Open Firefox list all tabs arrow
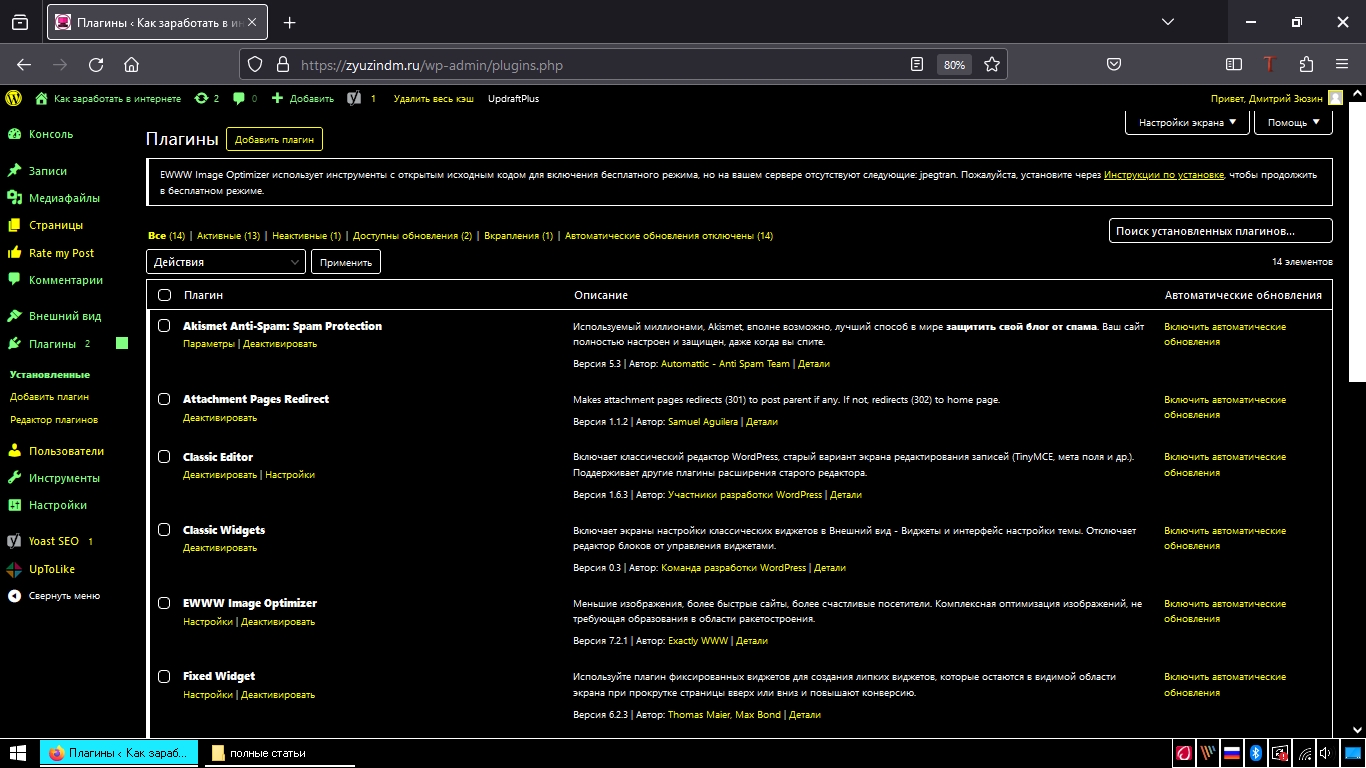The width and height of the screenshot is (1366, 768). click(1168, 22)
